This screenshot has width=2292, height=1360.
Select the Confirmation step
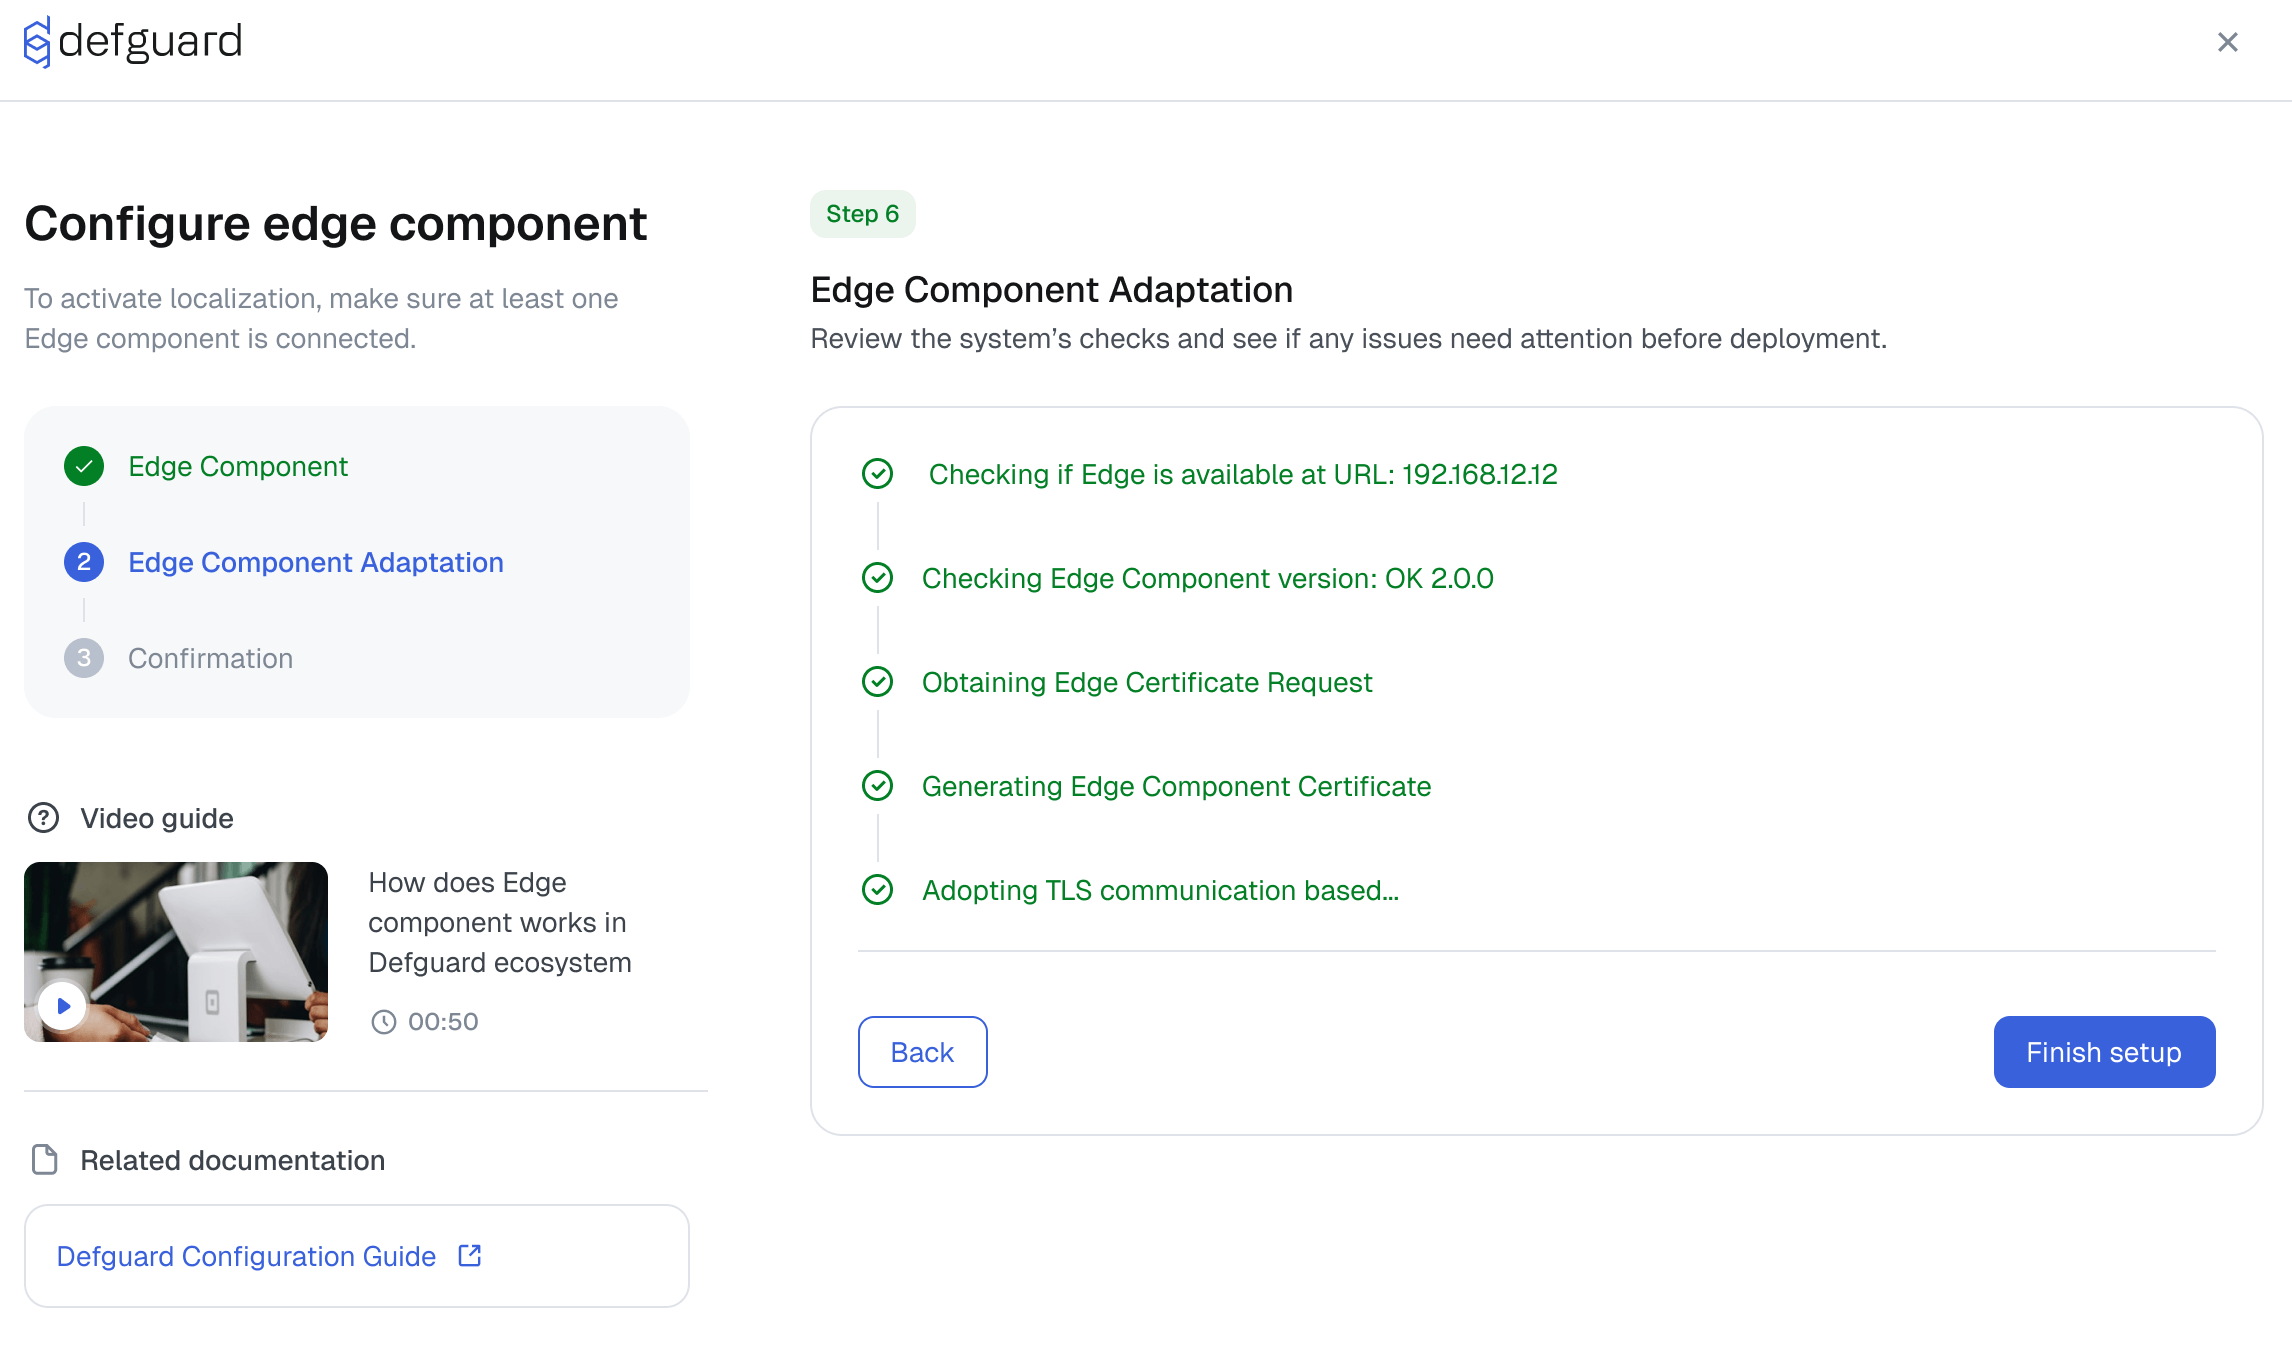(x=210, y=658)
